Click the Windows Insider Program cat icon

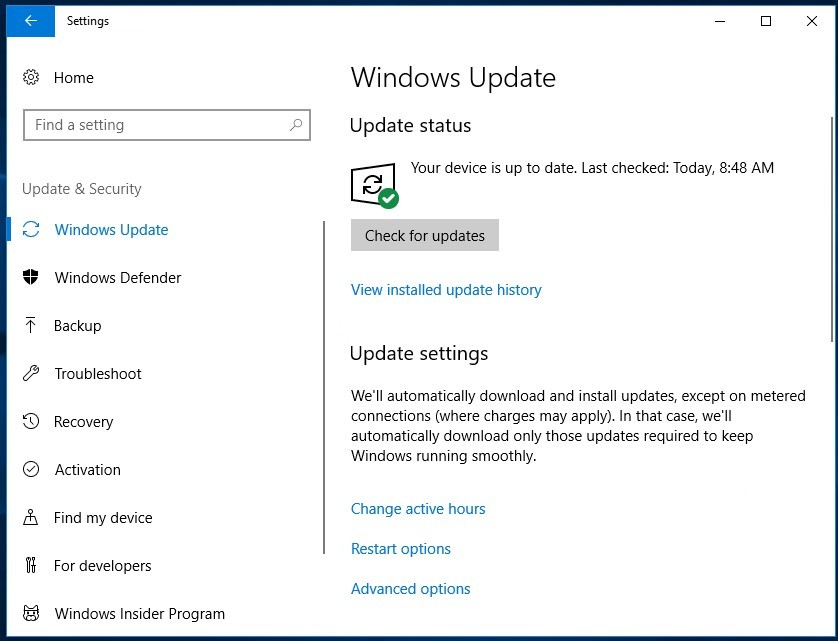(x=31, y=613)
